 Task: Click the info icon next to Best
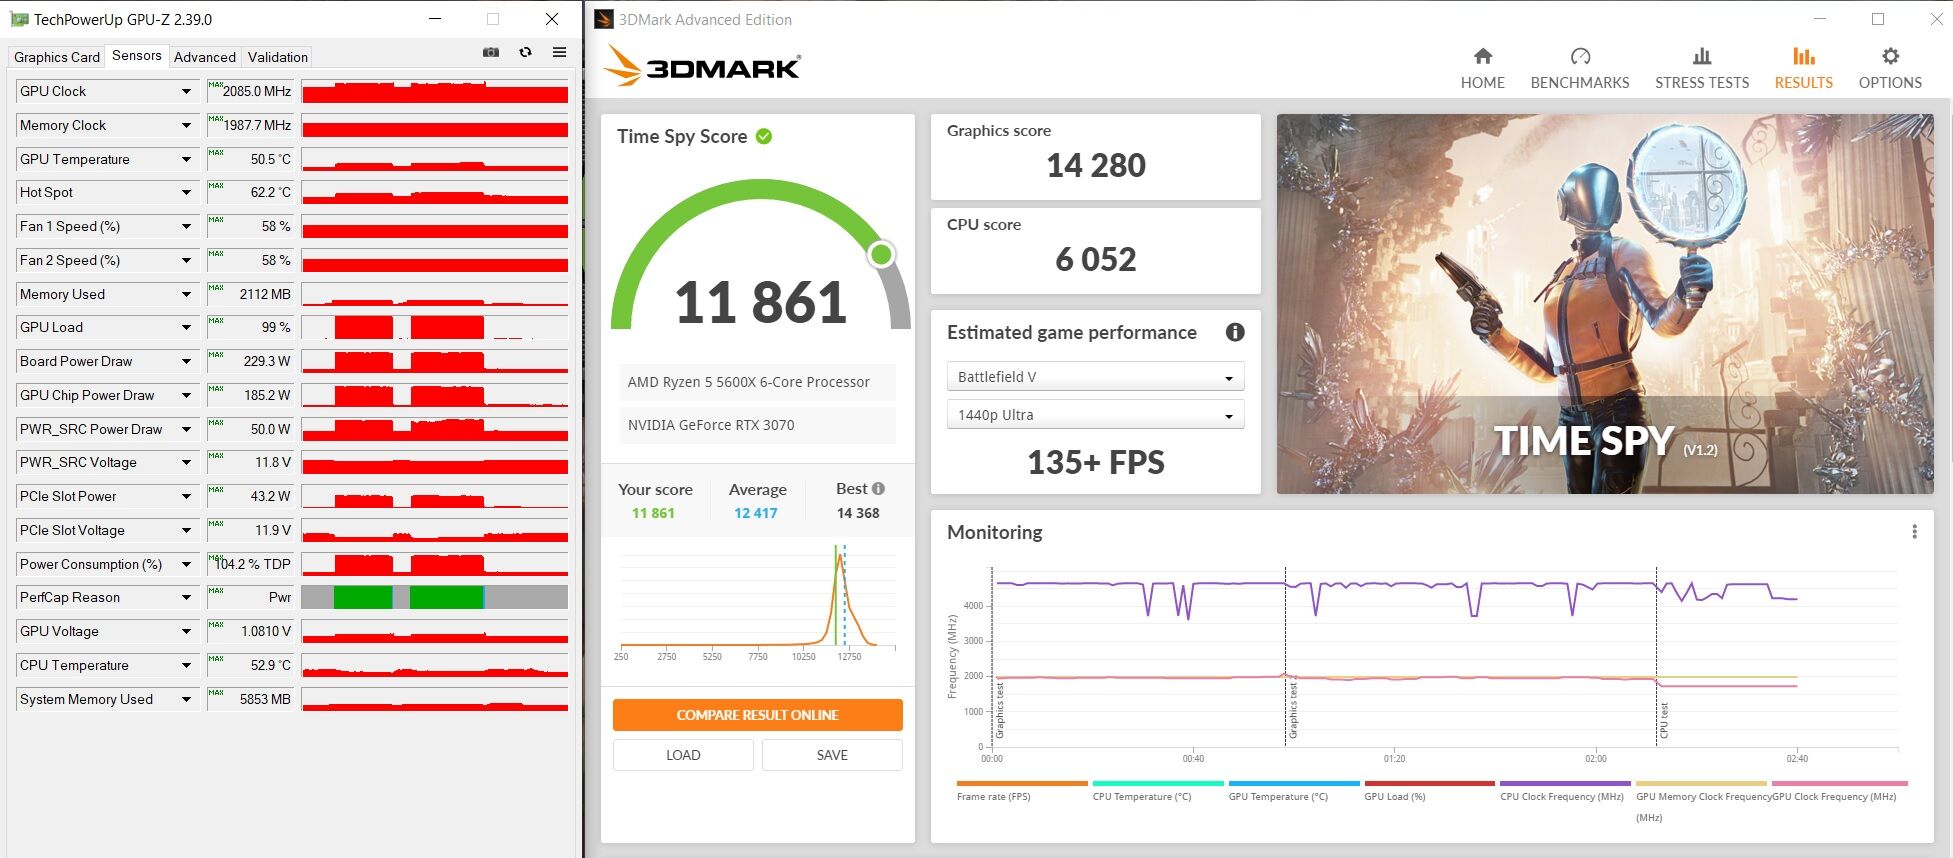pos(878,489)
